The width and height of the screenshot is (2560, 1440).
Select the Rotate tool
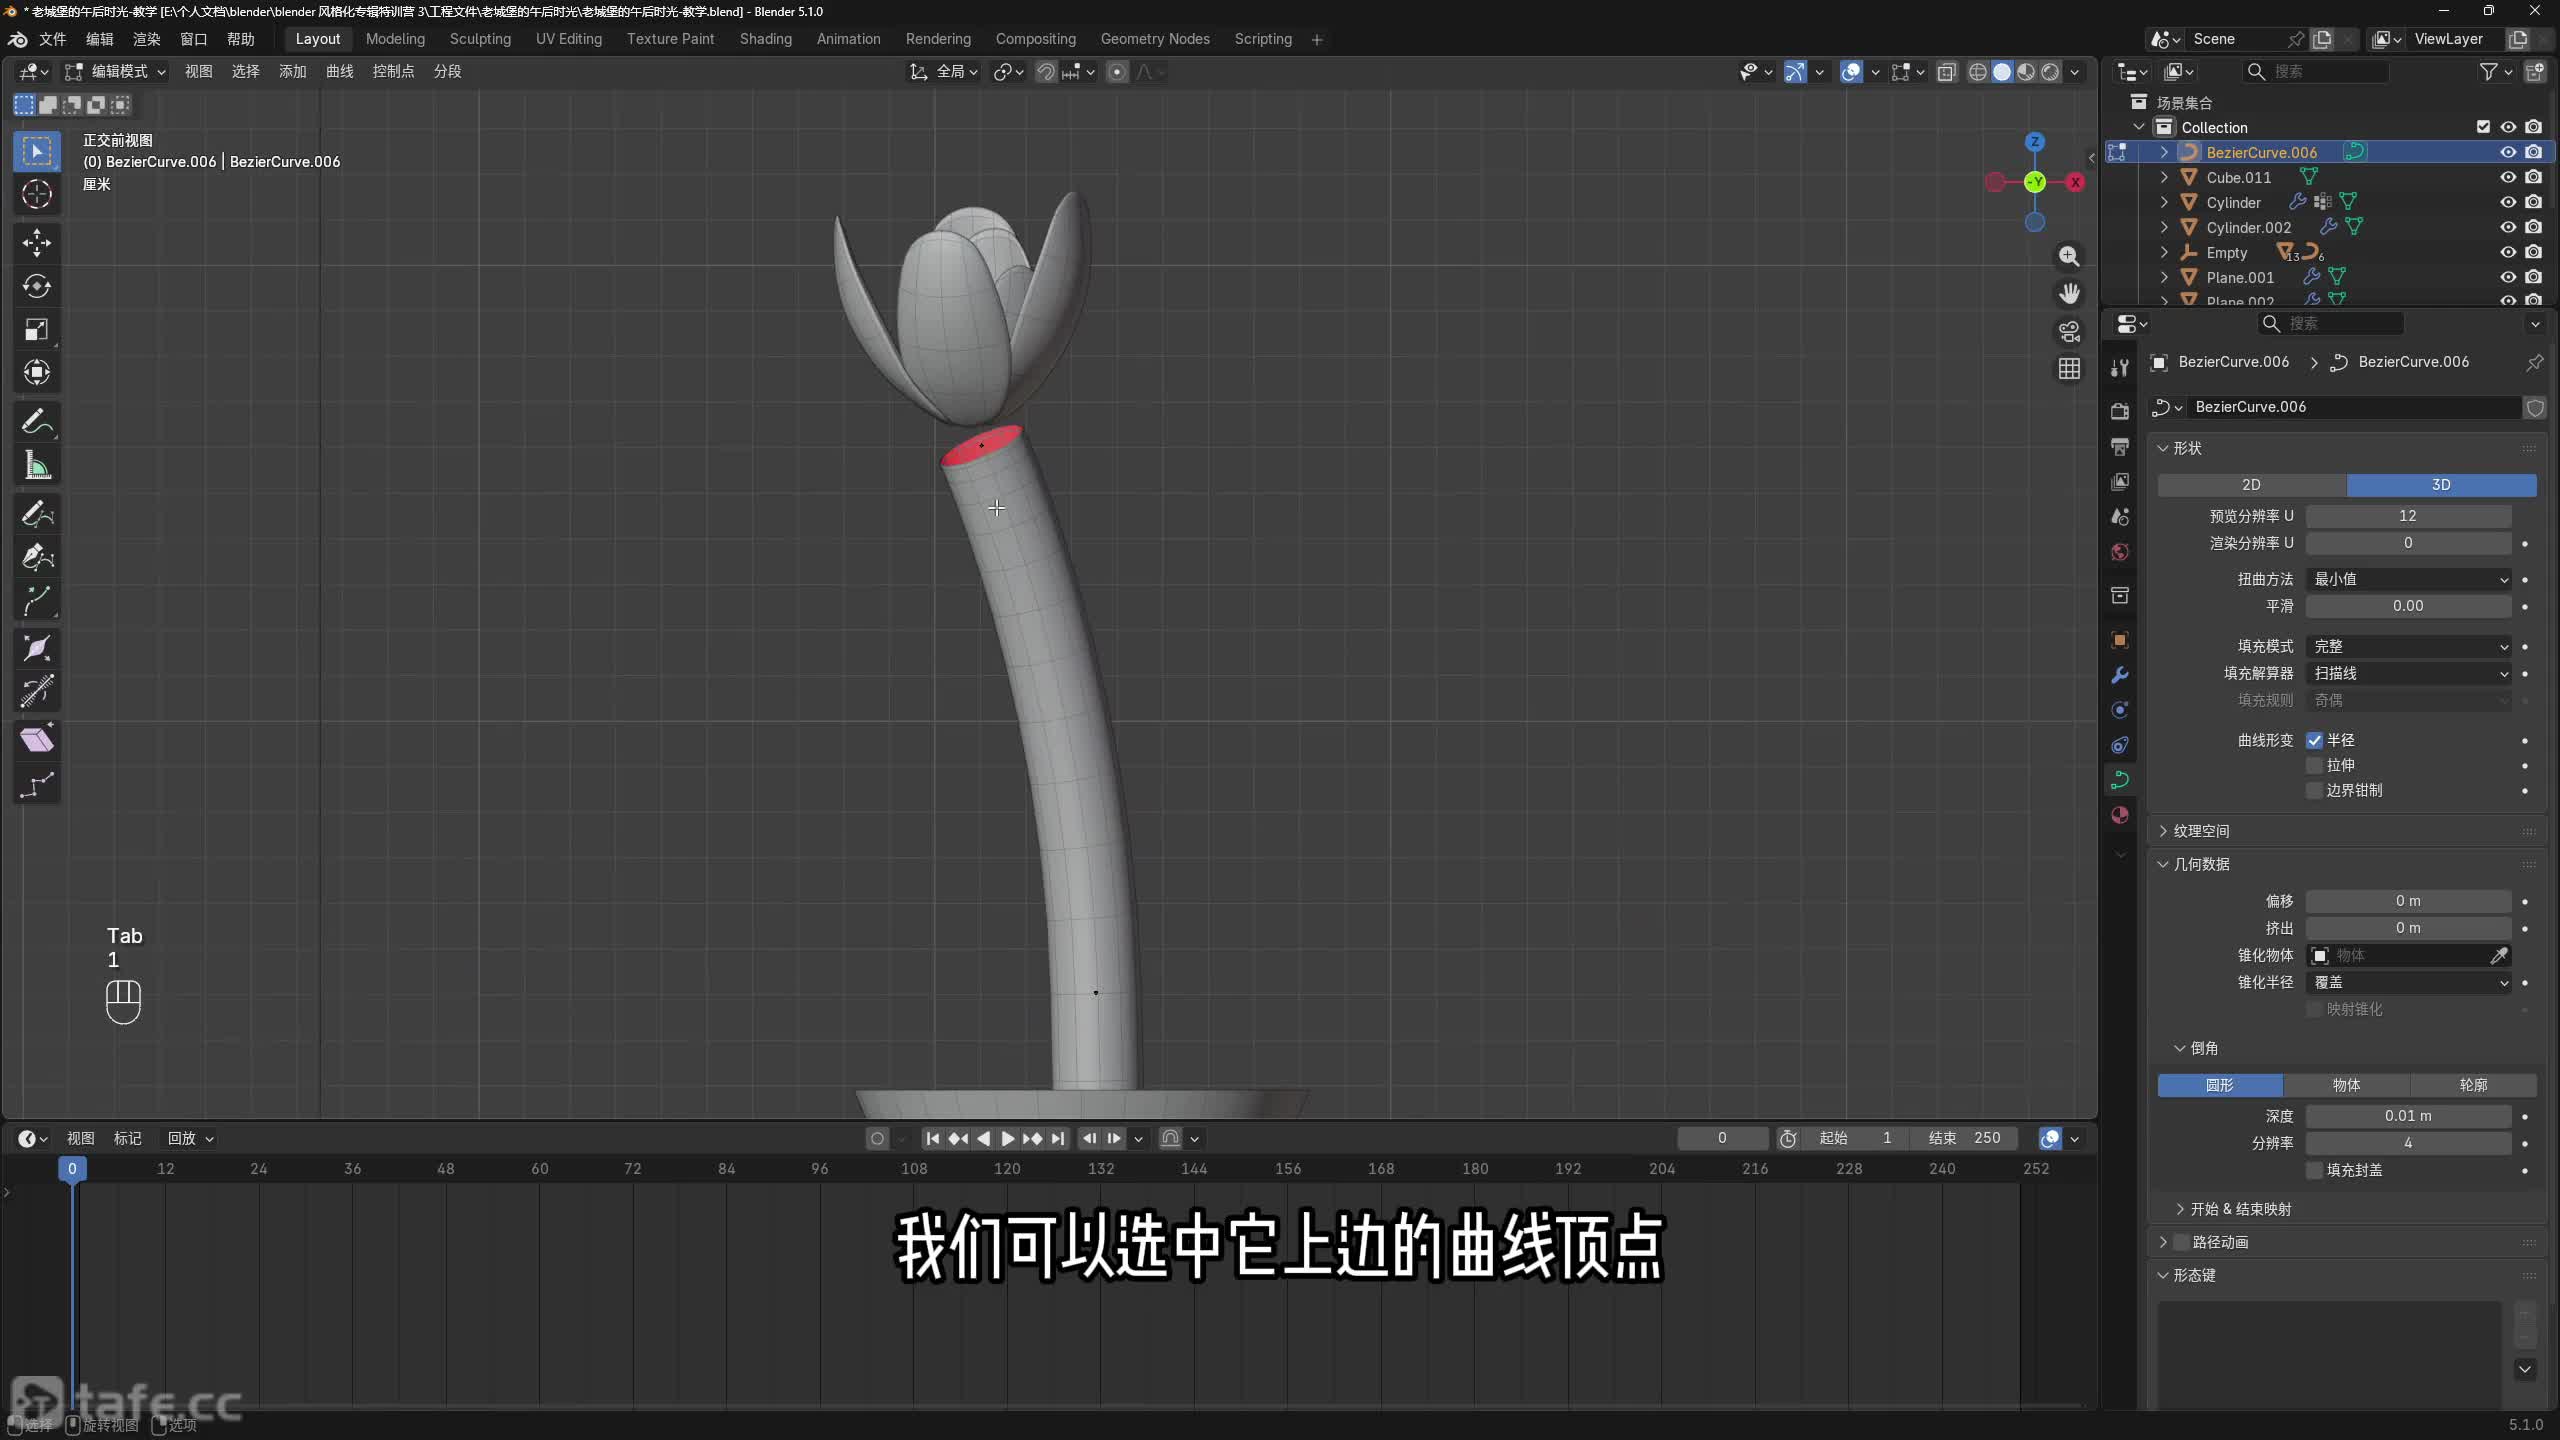click(x=37, y=286)
